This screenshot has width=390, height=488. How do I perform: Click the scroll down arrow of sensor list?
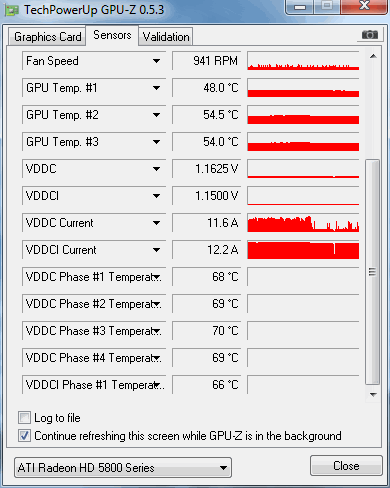point(373,395)
